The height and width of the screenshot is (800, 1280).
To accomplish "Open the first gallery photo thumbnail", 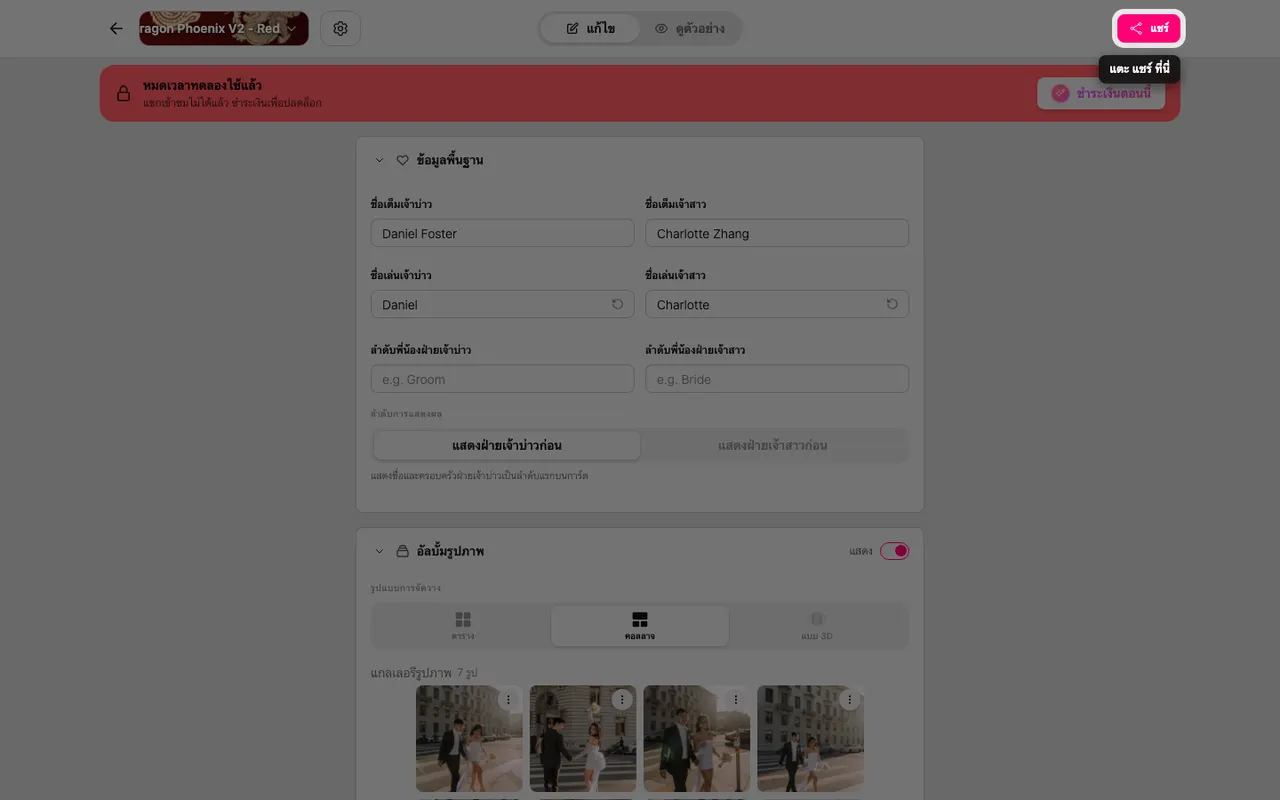I will pyautogui.click(x=469, y=740).
